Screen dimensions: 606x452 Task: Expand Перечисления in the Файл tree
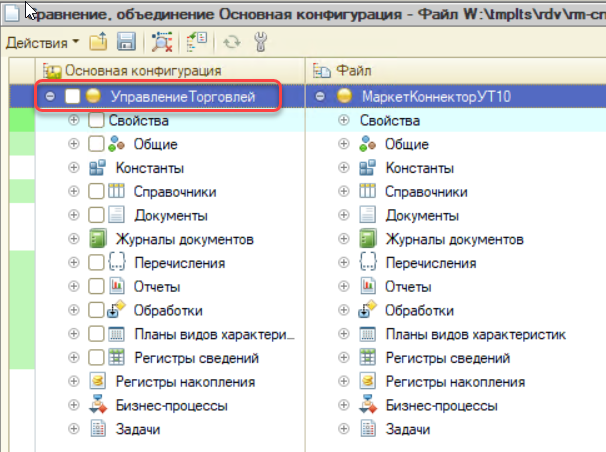(343, 262)
